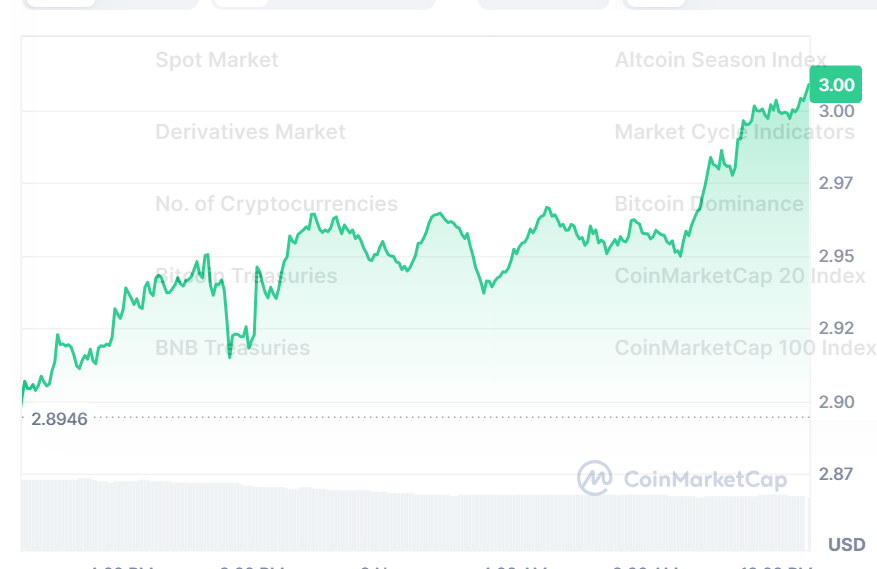Open CoinMarketCap 100 Index
Image resolution: width=877 pixels, height=569 pixels.
[x=745, y=348]
